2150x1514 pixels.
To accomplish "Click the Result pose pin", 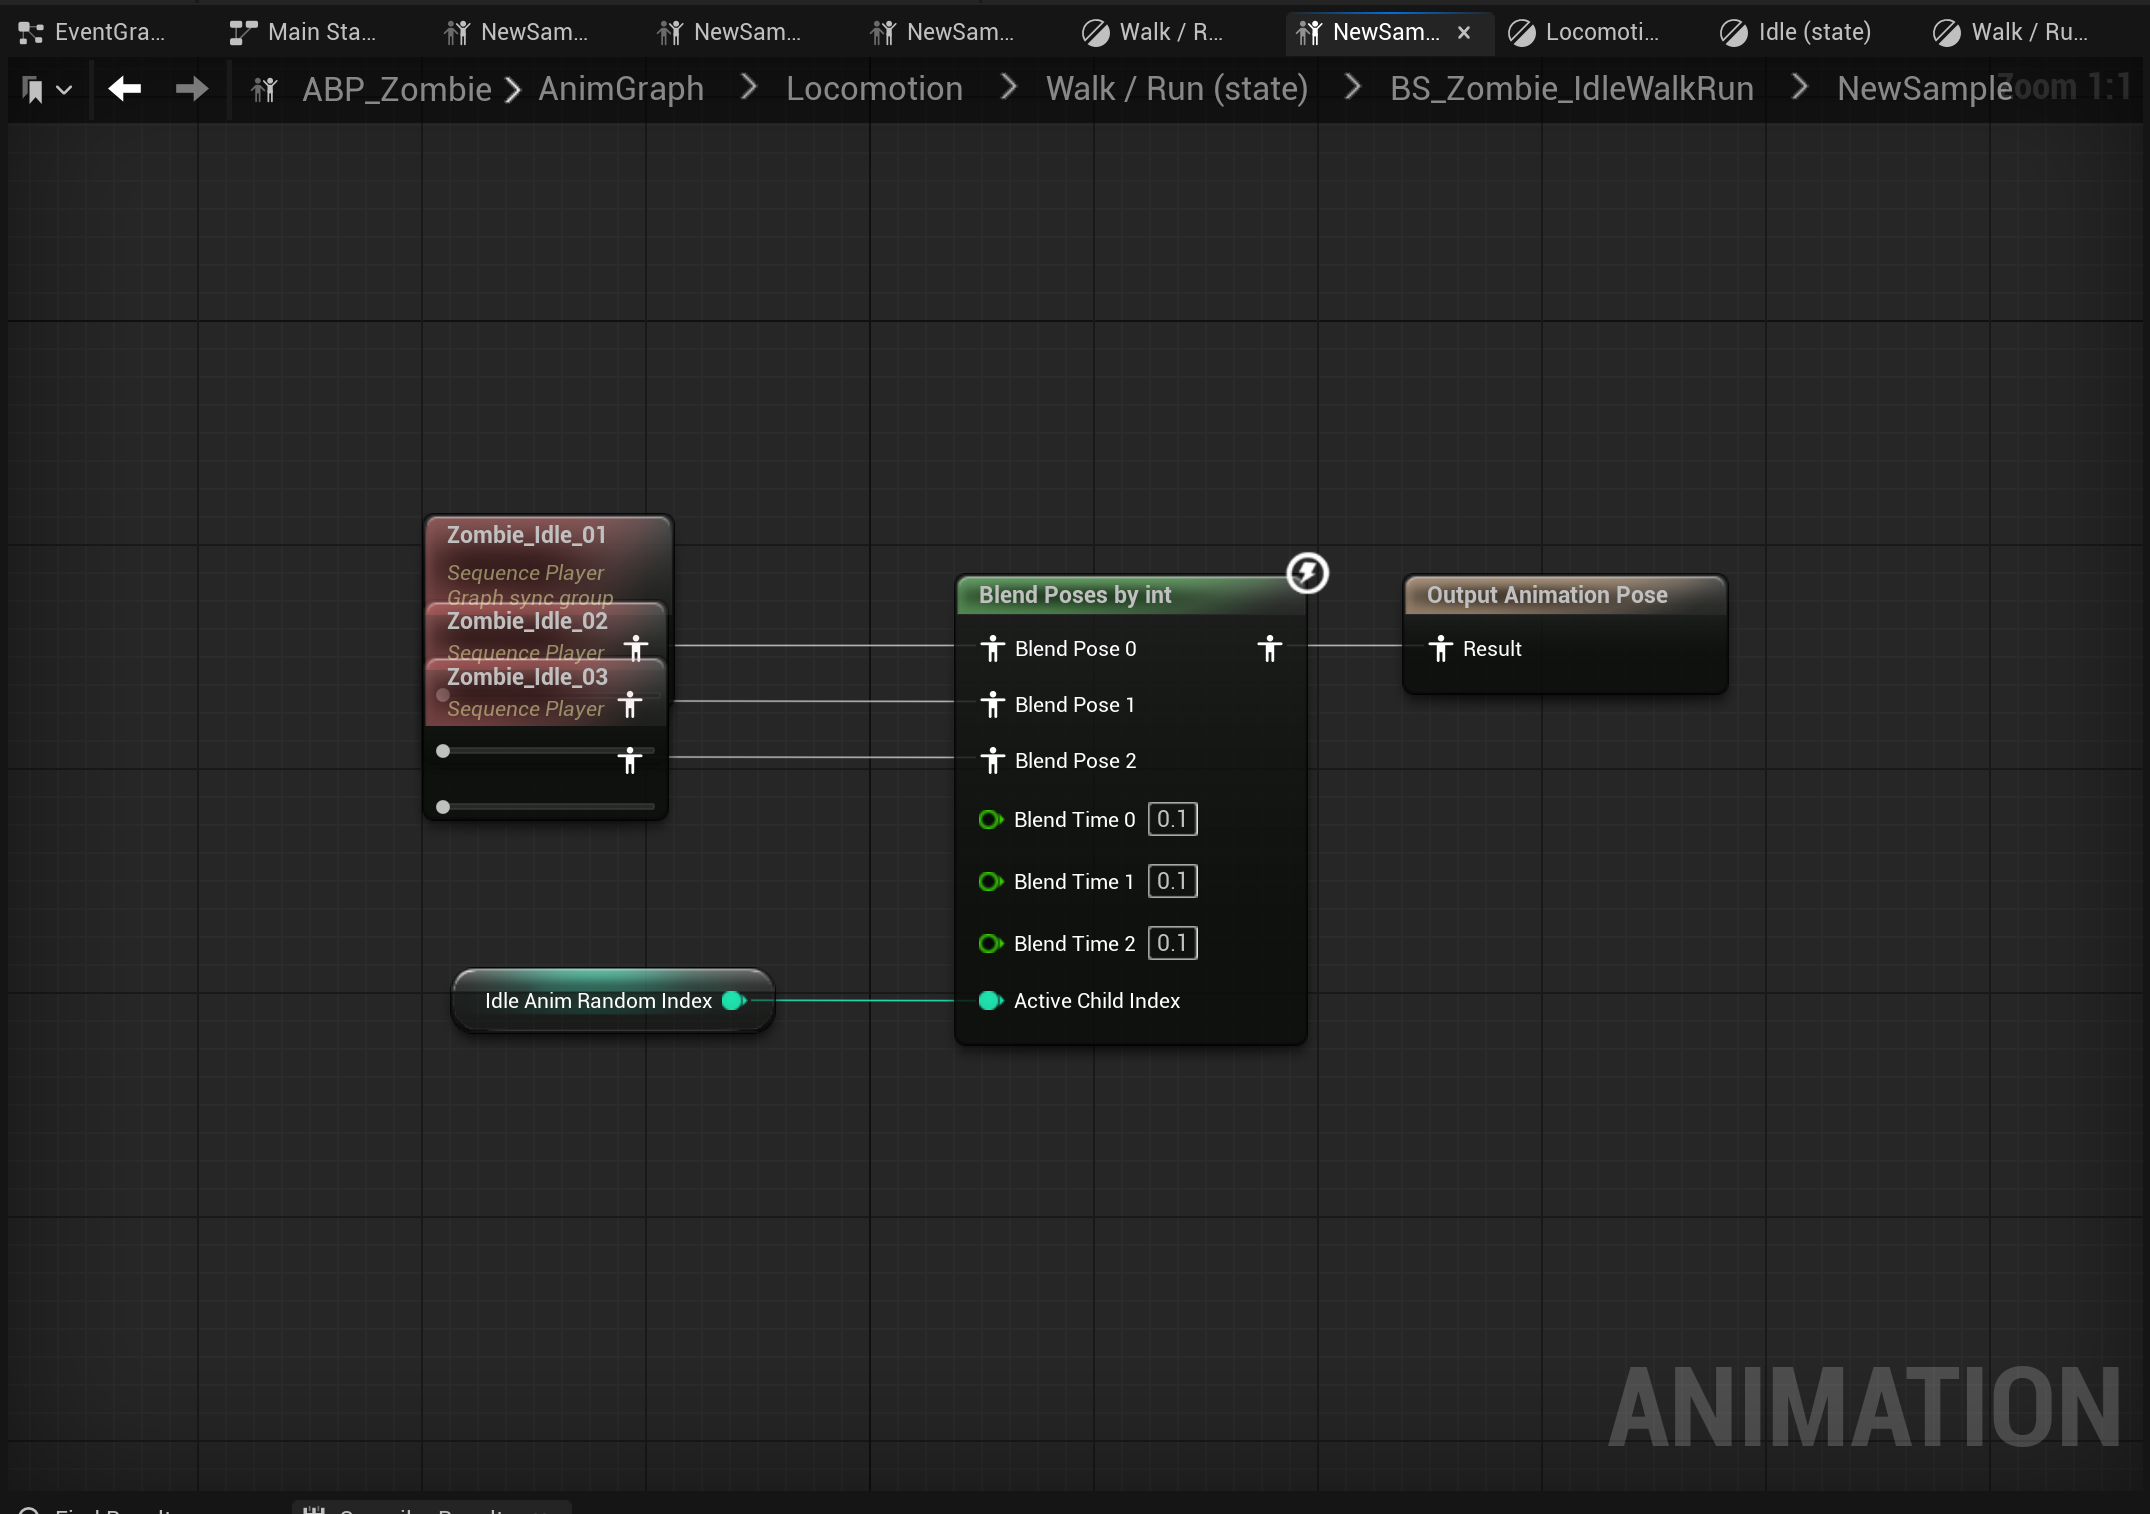I will point(1440,649).
